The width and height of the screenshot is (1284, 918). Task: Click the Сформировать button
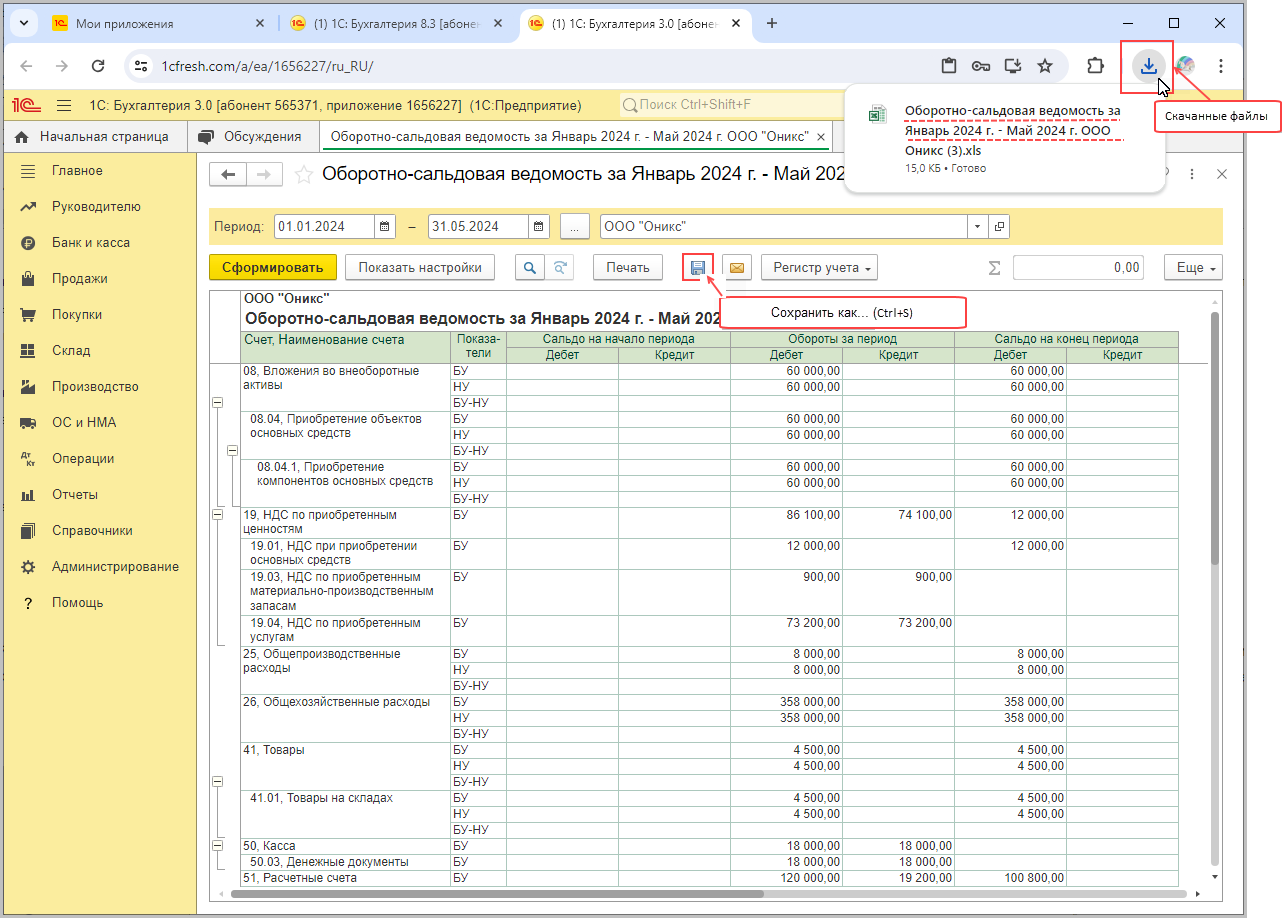point(273,267)
